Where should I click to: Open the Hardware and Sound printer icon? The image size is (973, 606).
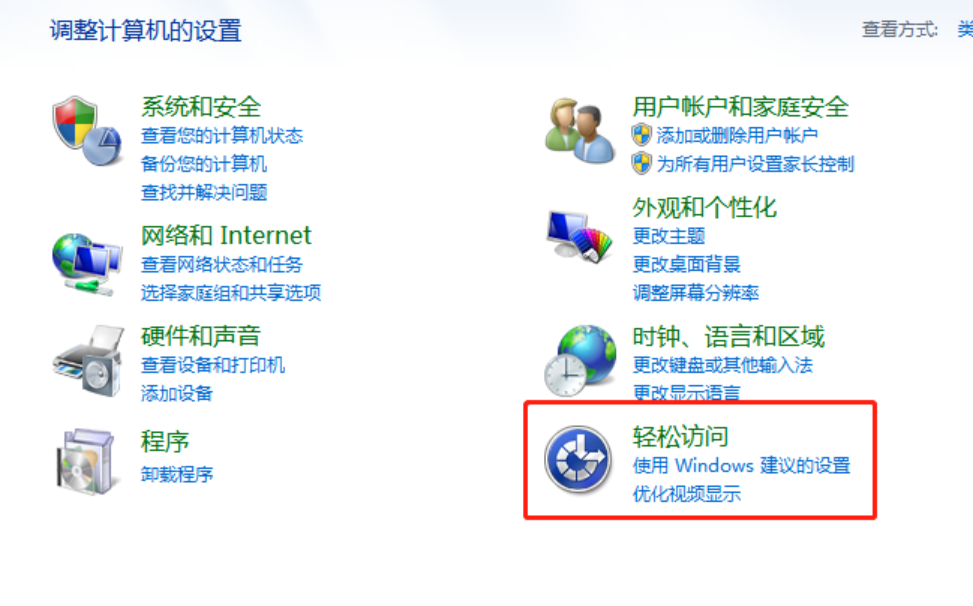point(88,361)
